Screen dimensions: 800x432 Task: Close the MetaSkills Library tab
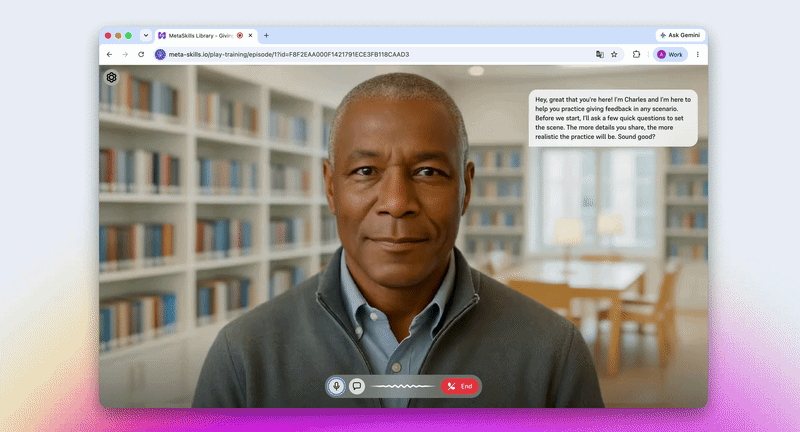click(x=251, y=36)
